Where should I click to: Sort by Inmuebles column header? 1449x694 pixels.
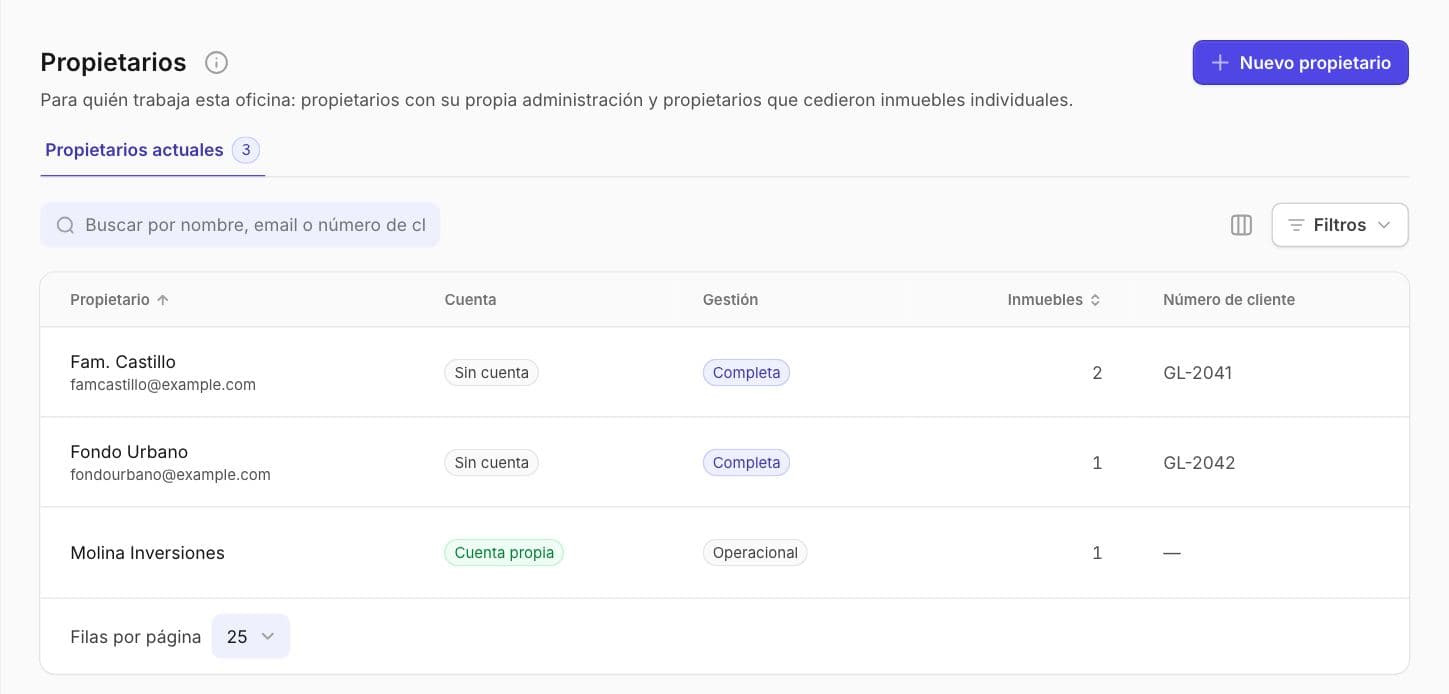pos(1053,300)
